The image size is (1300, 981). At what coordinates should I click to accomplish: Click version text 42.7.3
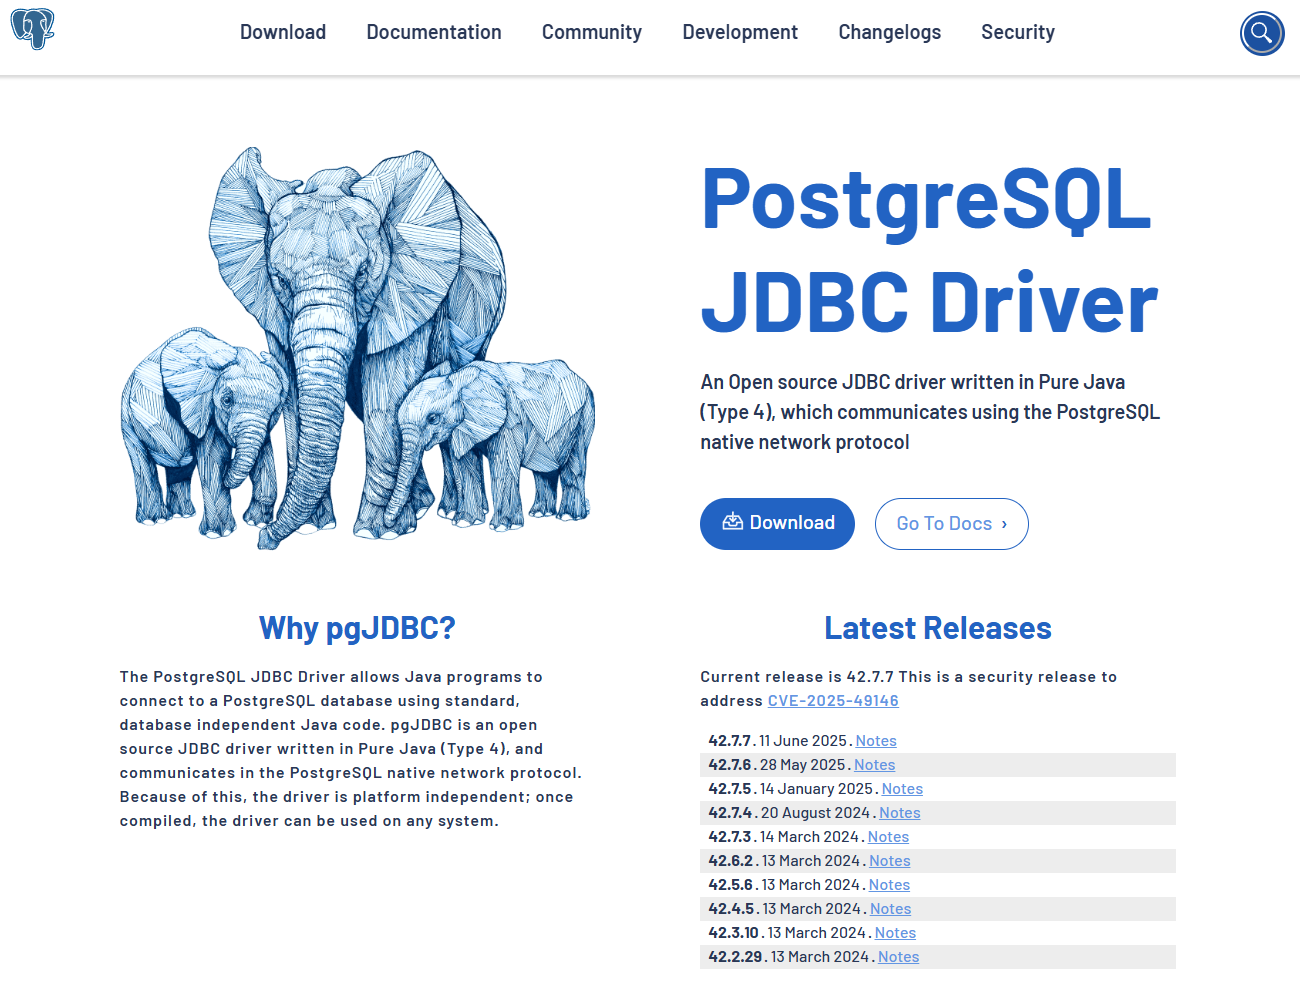tap(730, 837)
